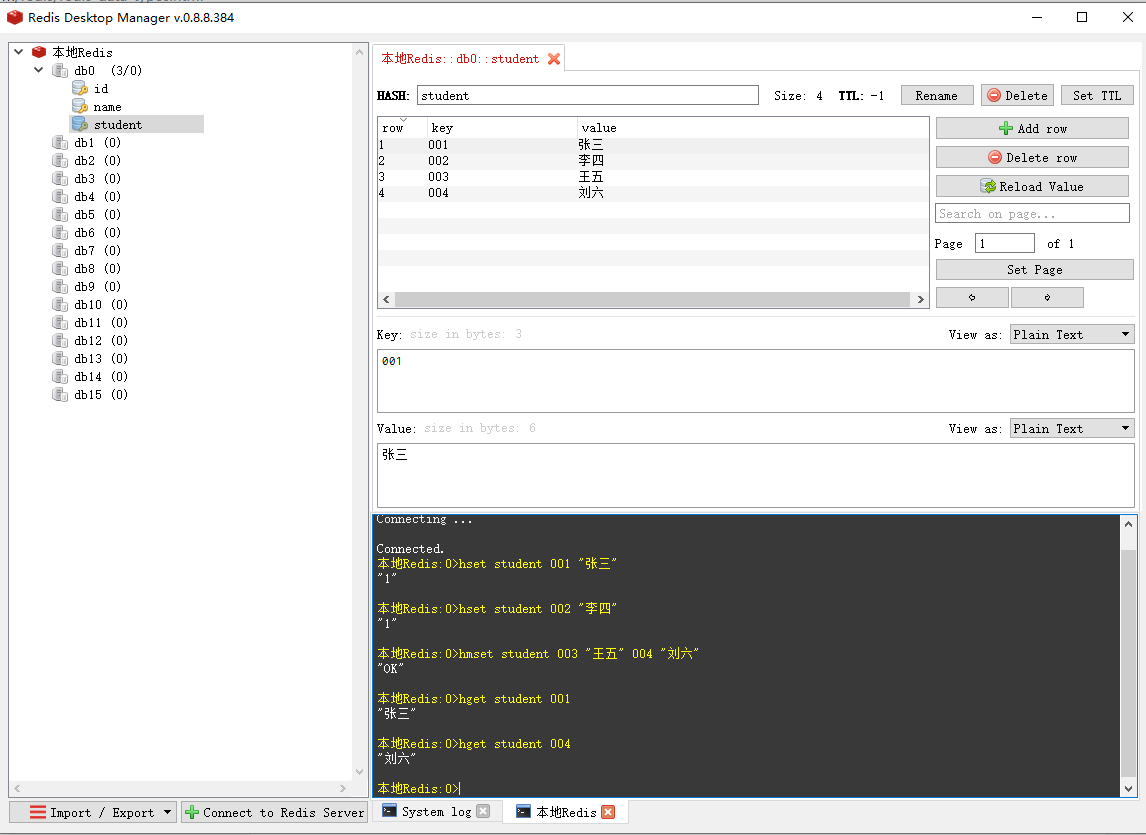Click the key icon beside name
The width and height of the screenshot is (1146, 835).
(x=80, y=107)
